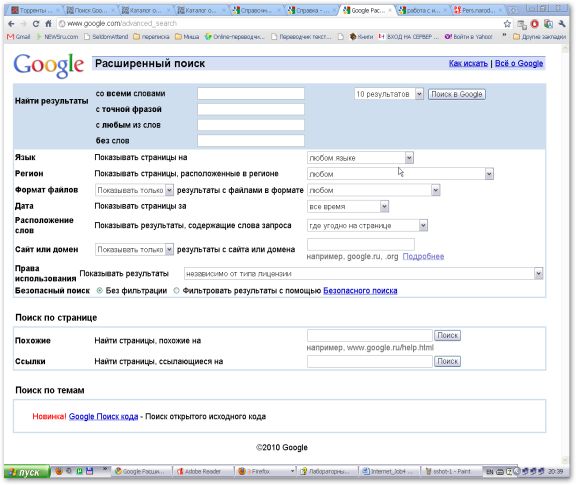Focus the site or domain input field
Image resolution: width=576 pixels, height=485 pixels.
(361, 244)
